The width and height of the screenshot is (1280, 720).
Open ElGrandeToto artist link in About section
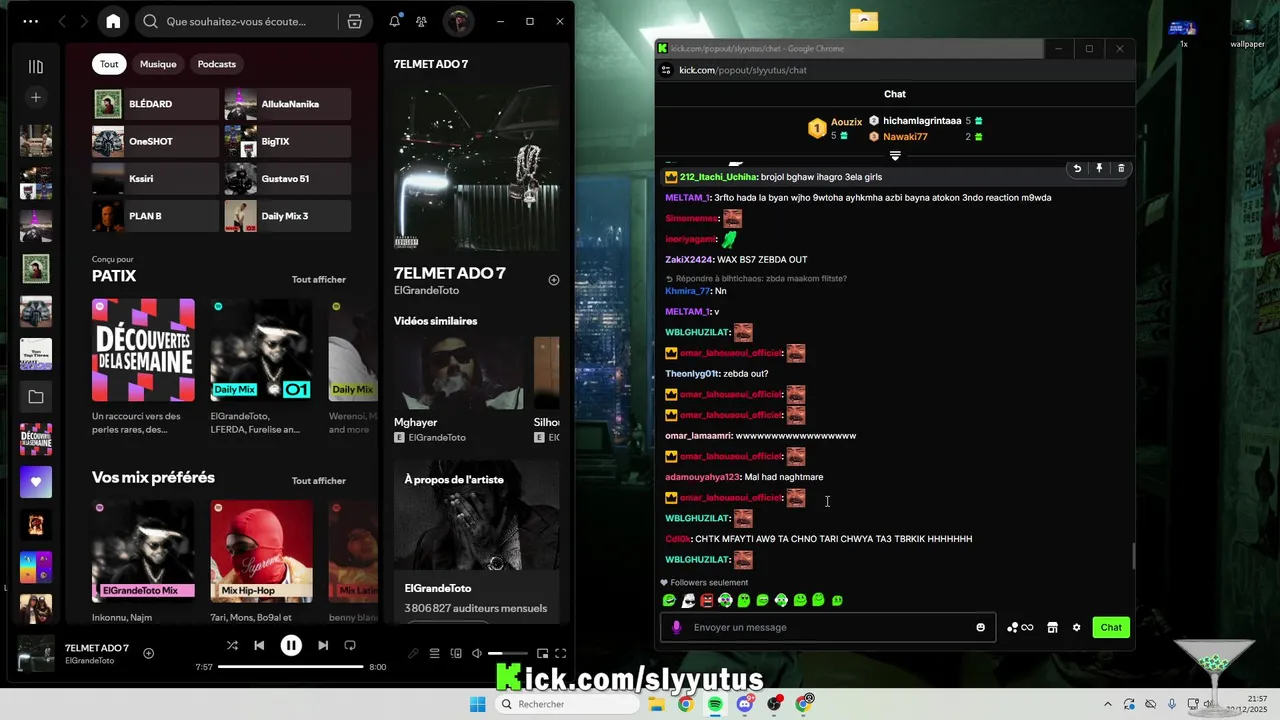pyautogui.click(x=437, y=588)
